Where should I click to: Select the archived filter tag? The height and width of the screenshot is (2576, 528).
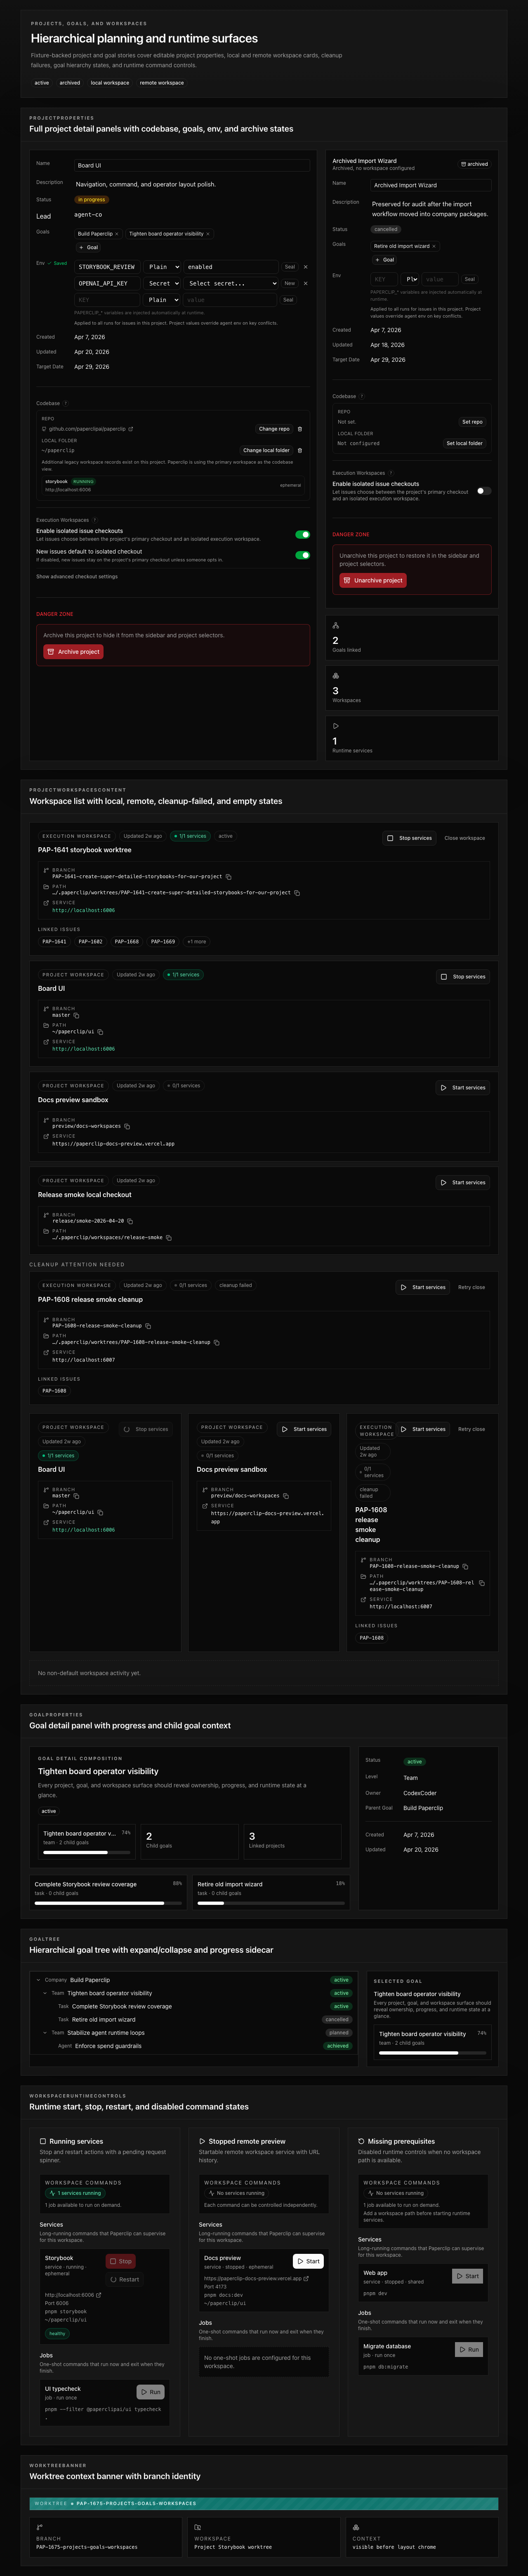[x=70, y=83]
